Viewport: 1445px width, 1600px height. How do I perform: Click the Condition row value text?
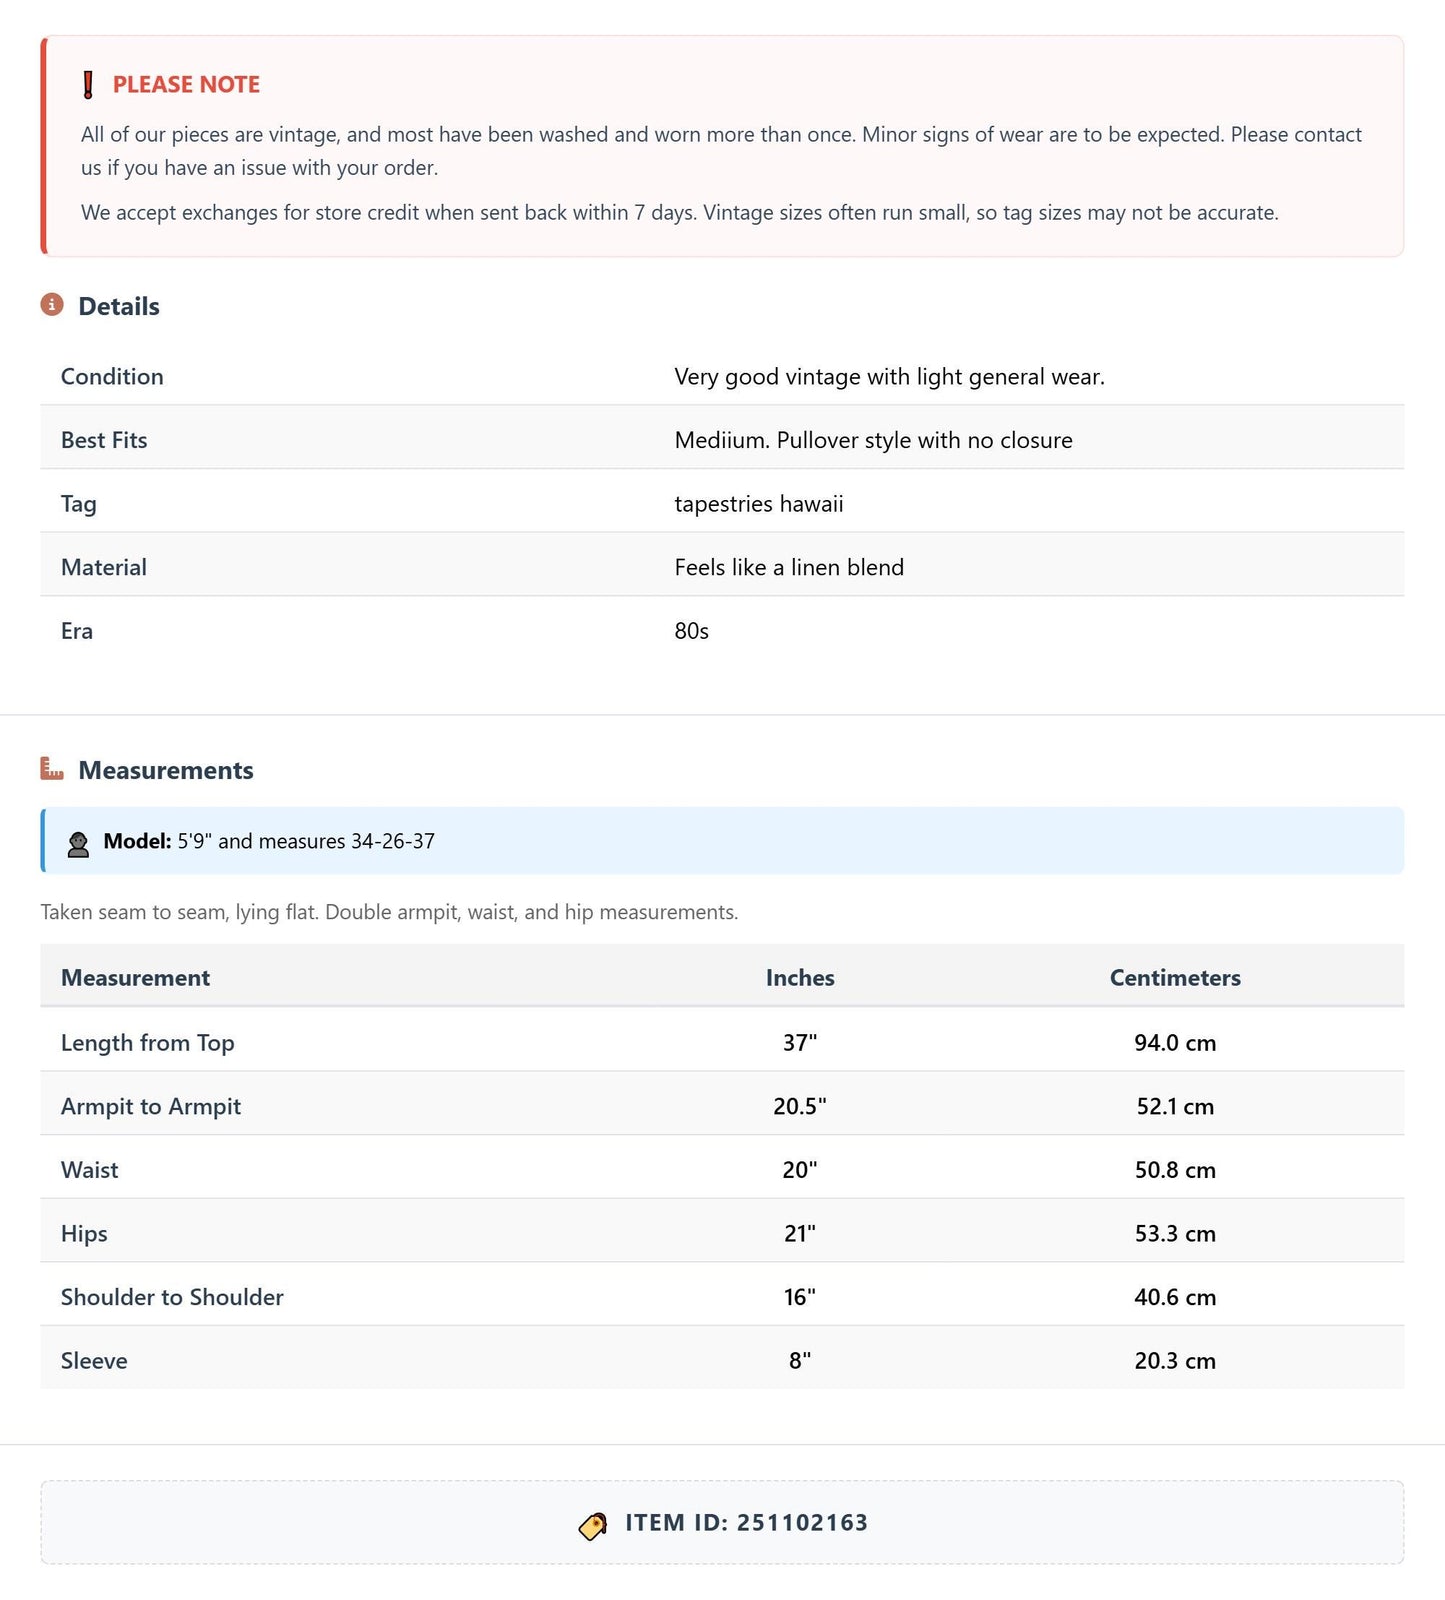pyautogui.click(x=889, y=377)
